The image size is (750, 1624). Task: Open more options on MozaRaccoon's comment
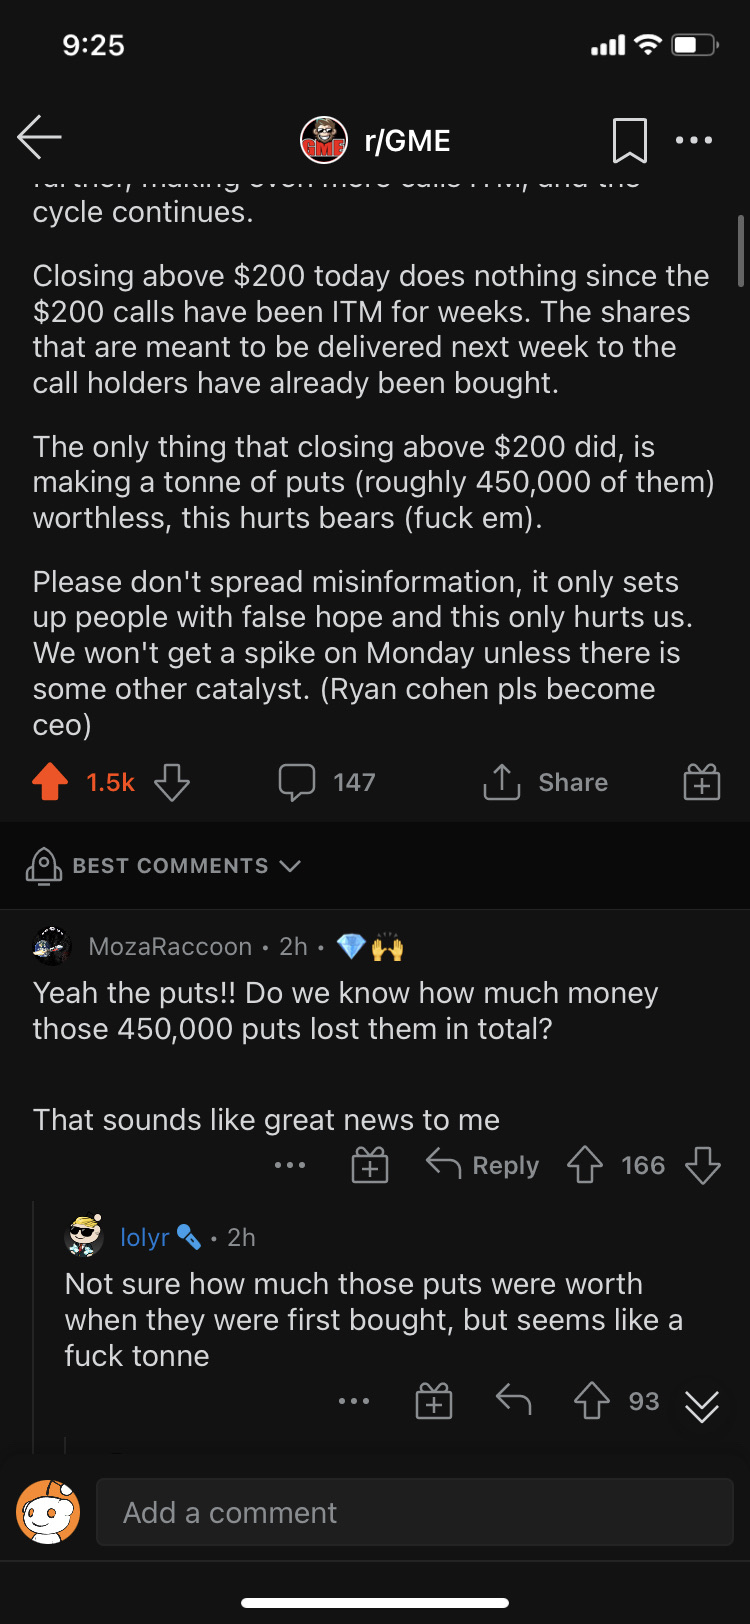290,1165
